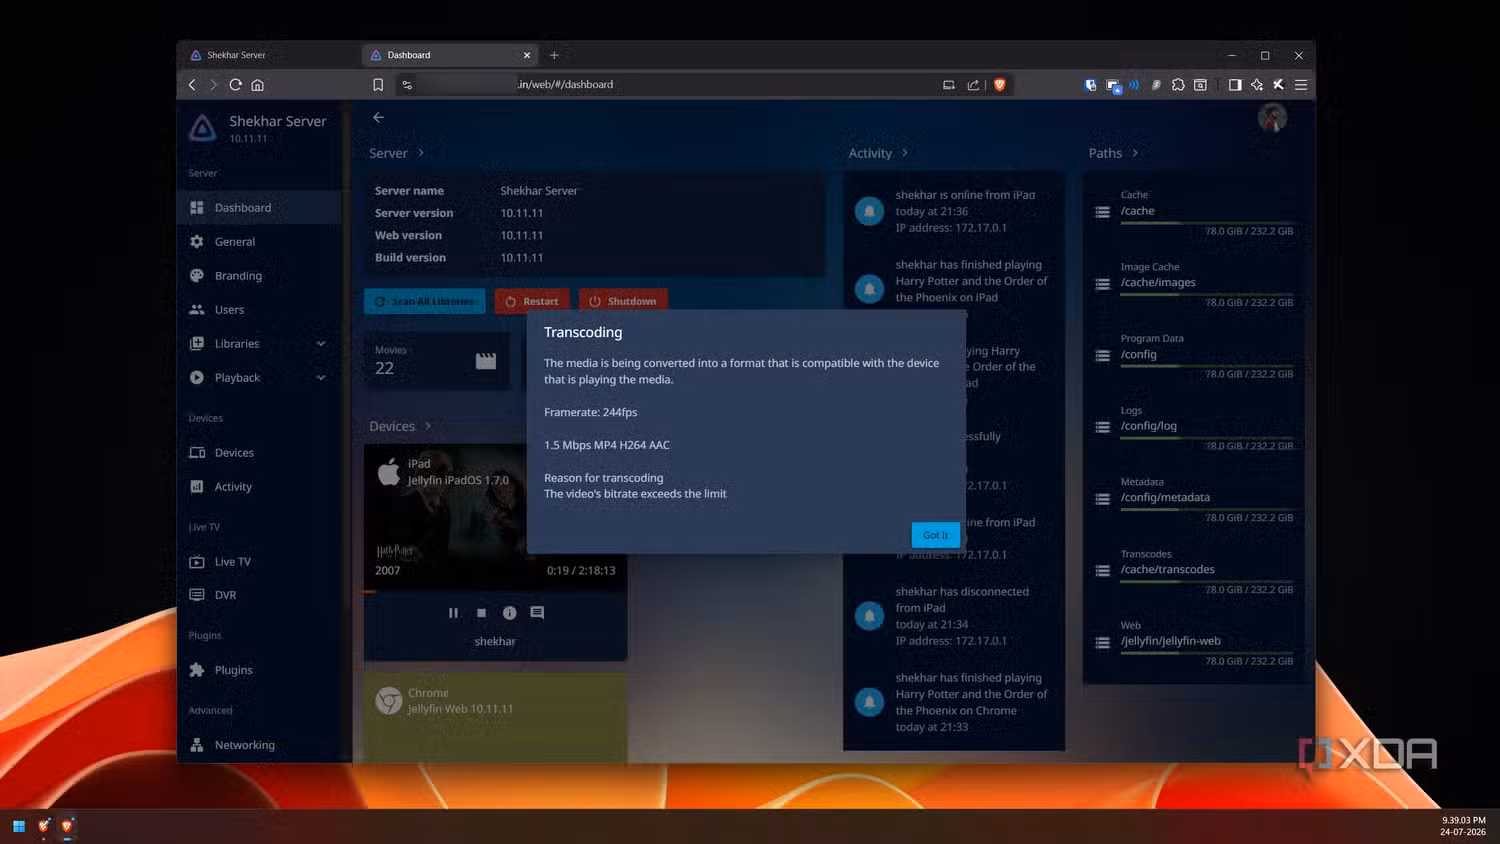
Task: Open the Windows Start menu
Action: click(18, 826)
